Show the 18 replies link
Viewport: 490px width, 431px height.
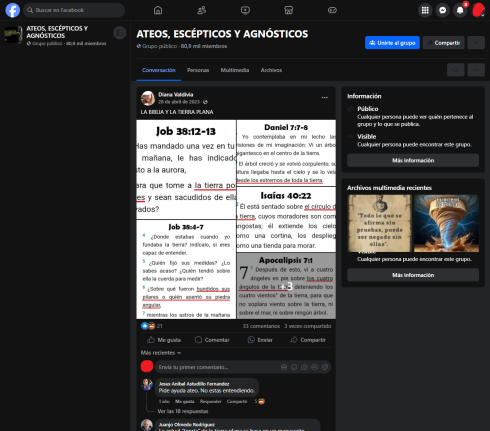click(x=183, y=411)
